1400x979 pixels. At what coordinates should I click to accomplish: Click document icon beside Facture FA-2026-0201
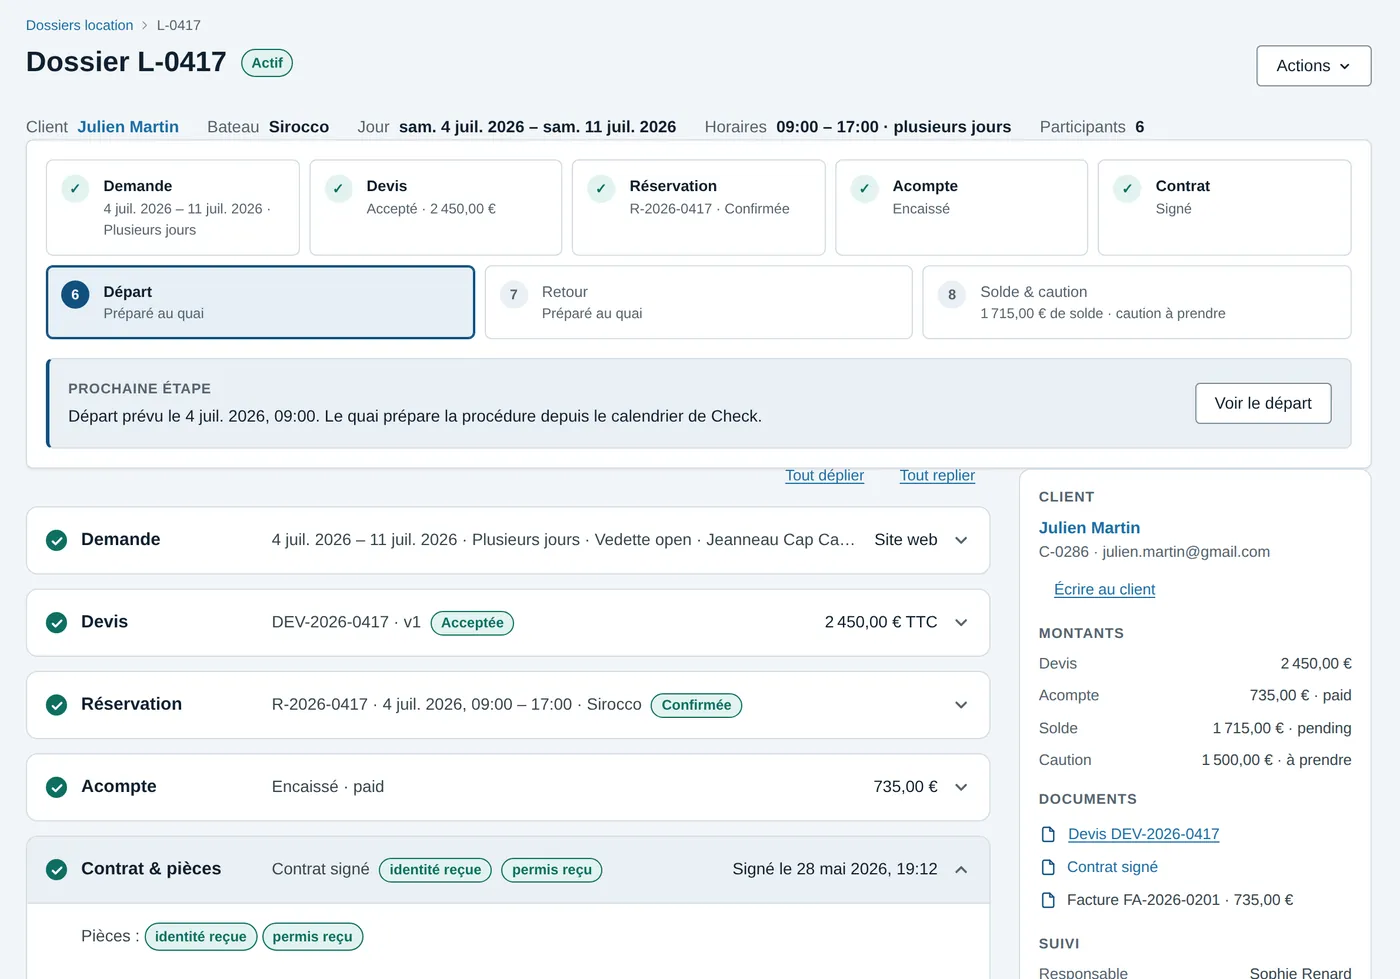[1048, 900]
